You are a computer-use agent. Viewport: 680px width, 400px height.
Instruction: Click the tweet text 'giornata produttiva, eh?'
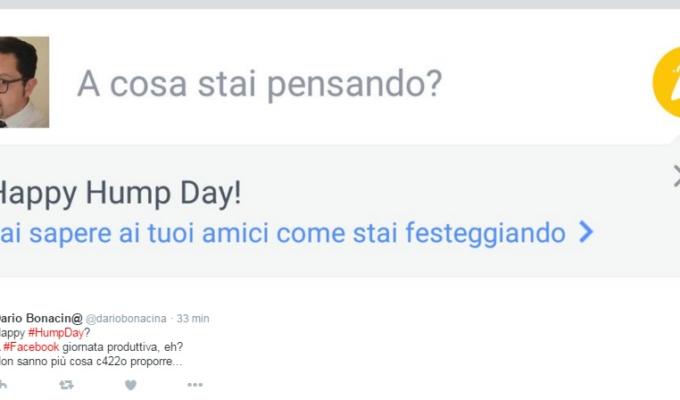pyautogui.click(x=123, y=347)
